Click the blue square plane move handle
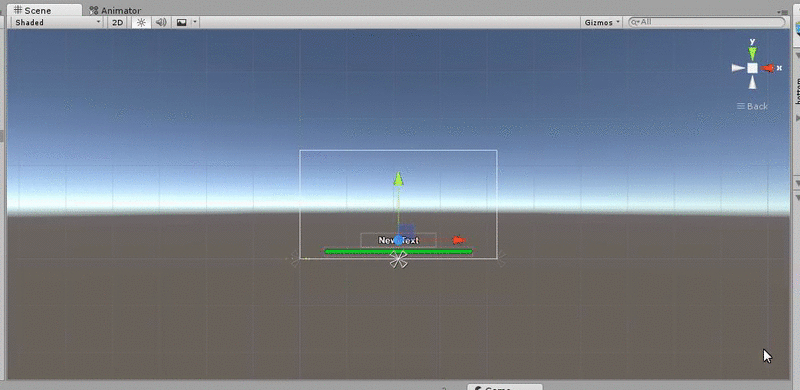The image size is (800, 390). pyautogui.click(x=407, y=231)
